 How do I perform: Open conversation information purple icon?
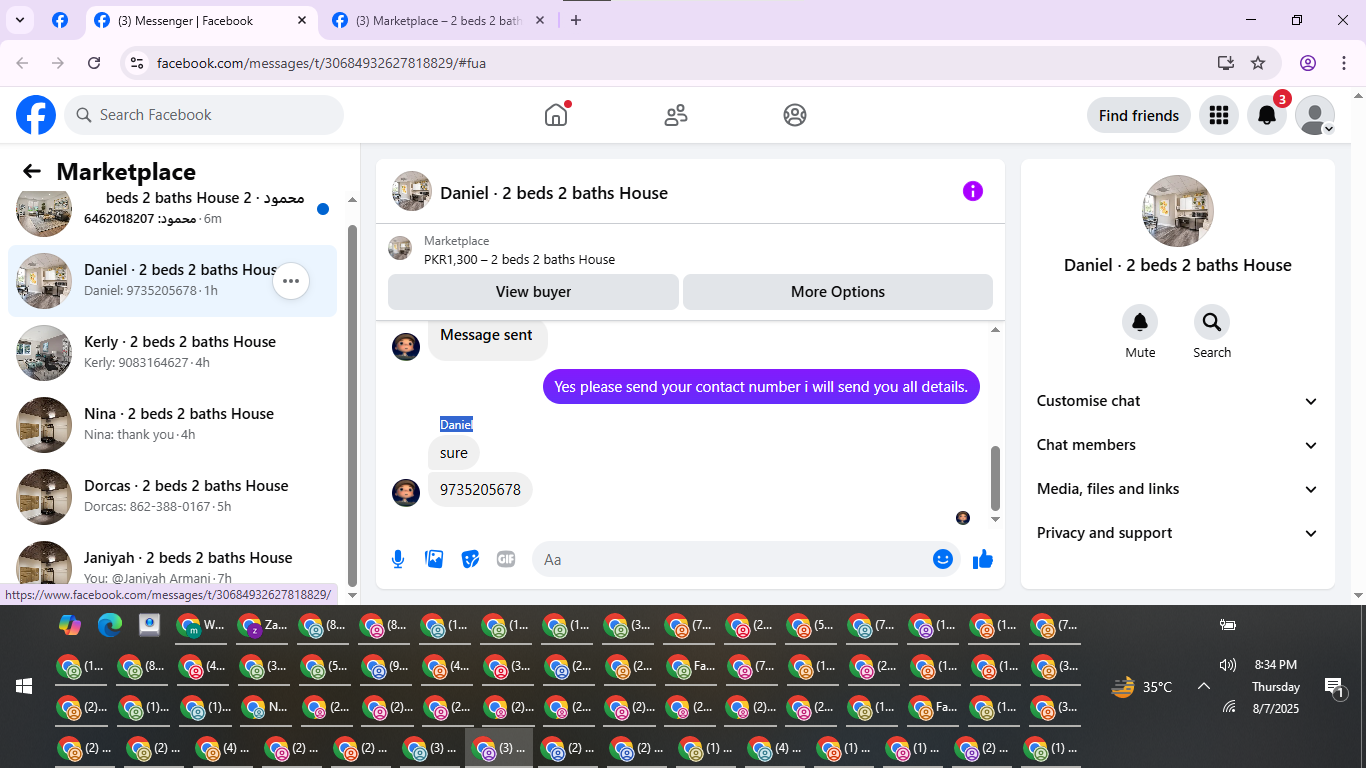973,191
